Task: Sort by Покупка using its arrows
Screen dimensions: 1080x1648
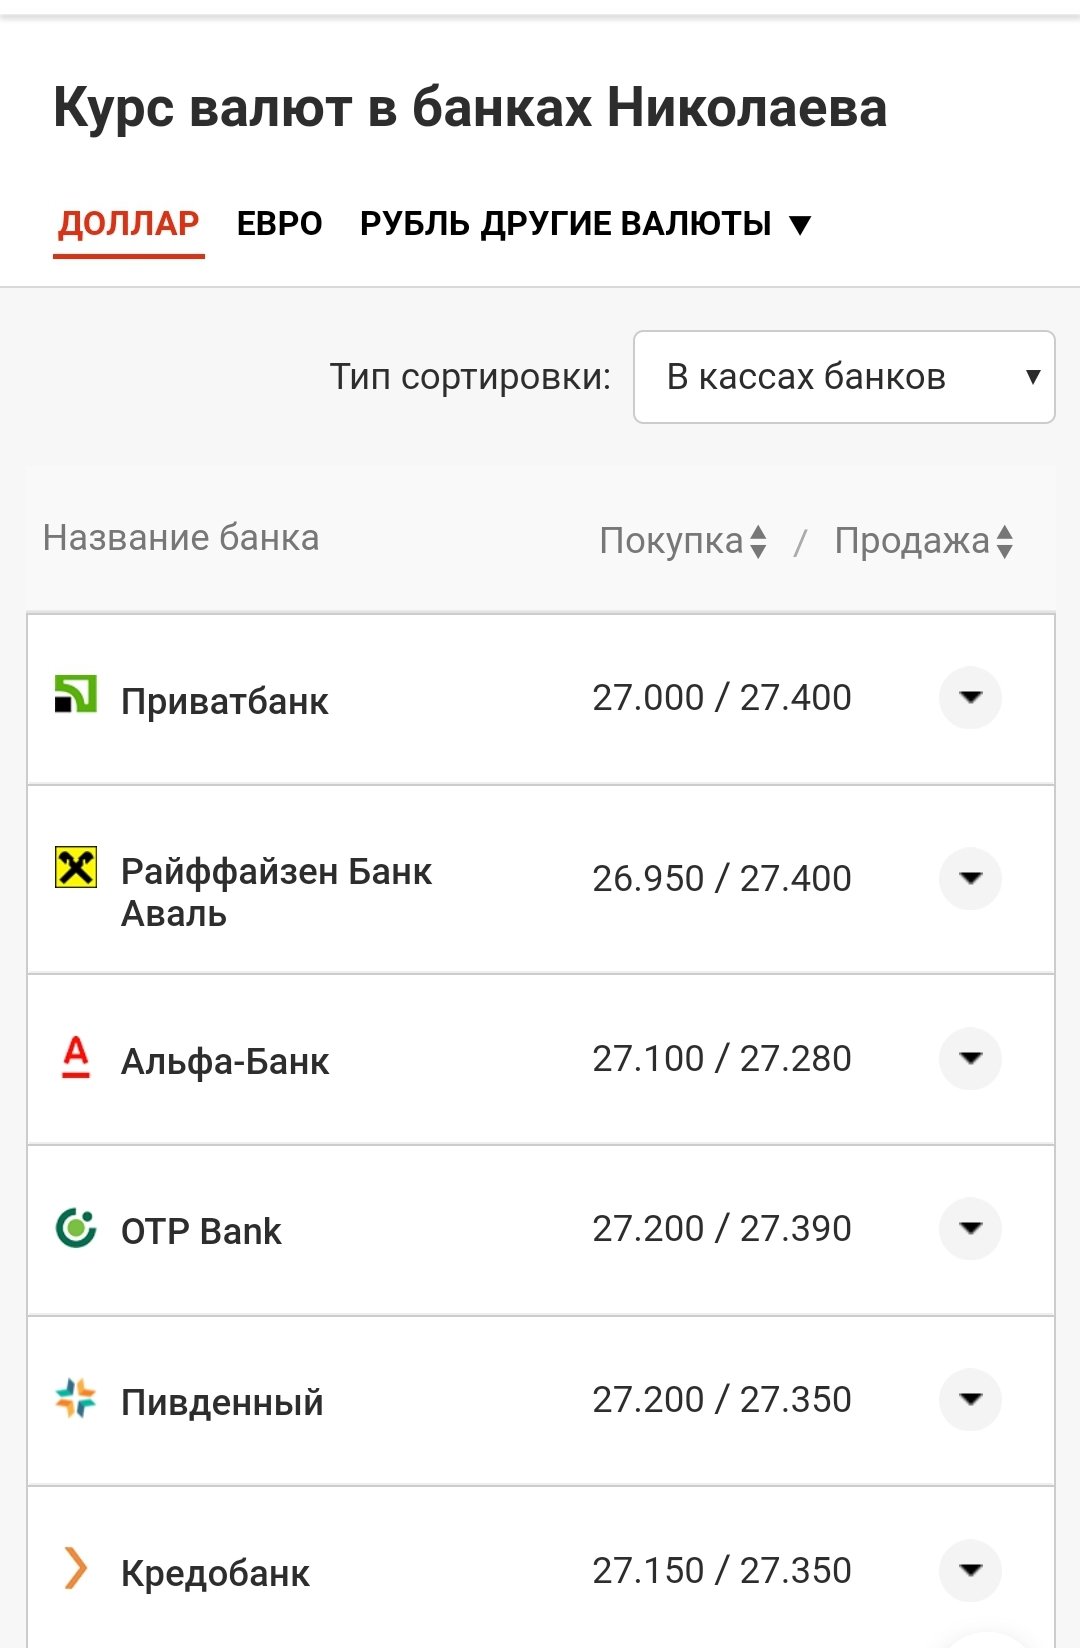Action: pos(758,541)
